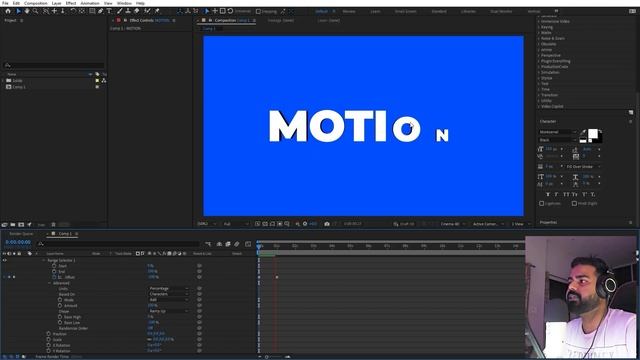The height and width of the screenshot is (360, 640).
Task: Select the Clone Stamp tool
Action: pyautogui.click(x=128, y=11)
